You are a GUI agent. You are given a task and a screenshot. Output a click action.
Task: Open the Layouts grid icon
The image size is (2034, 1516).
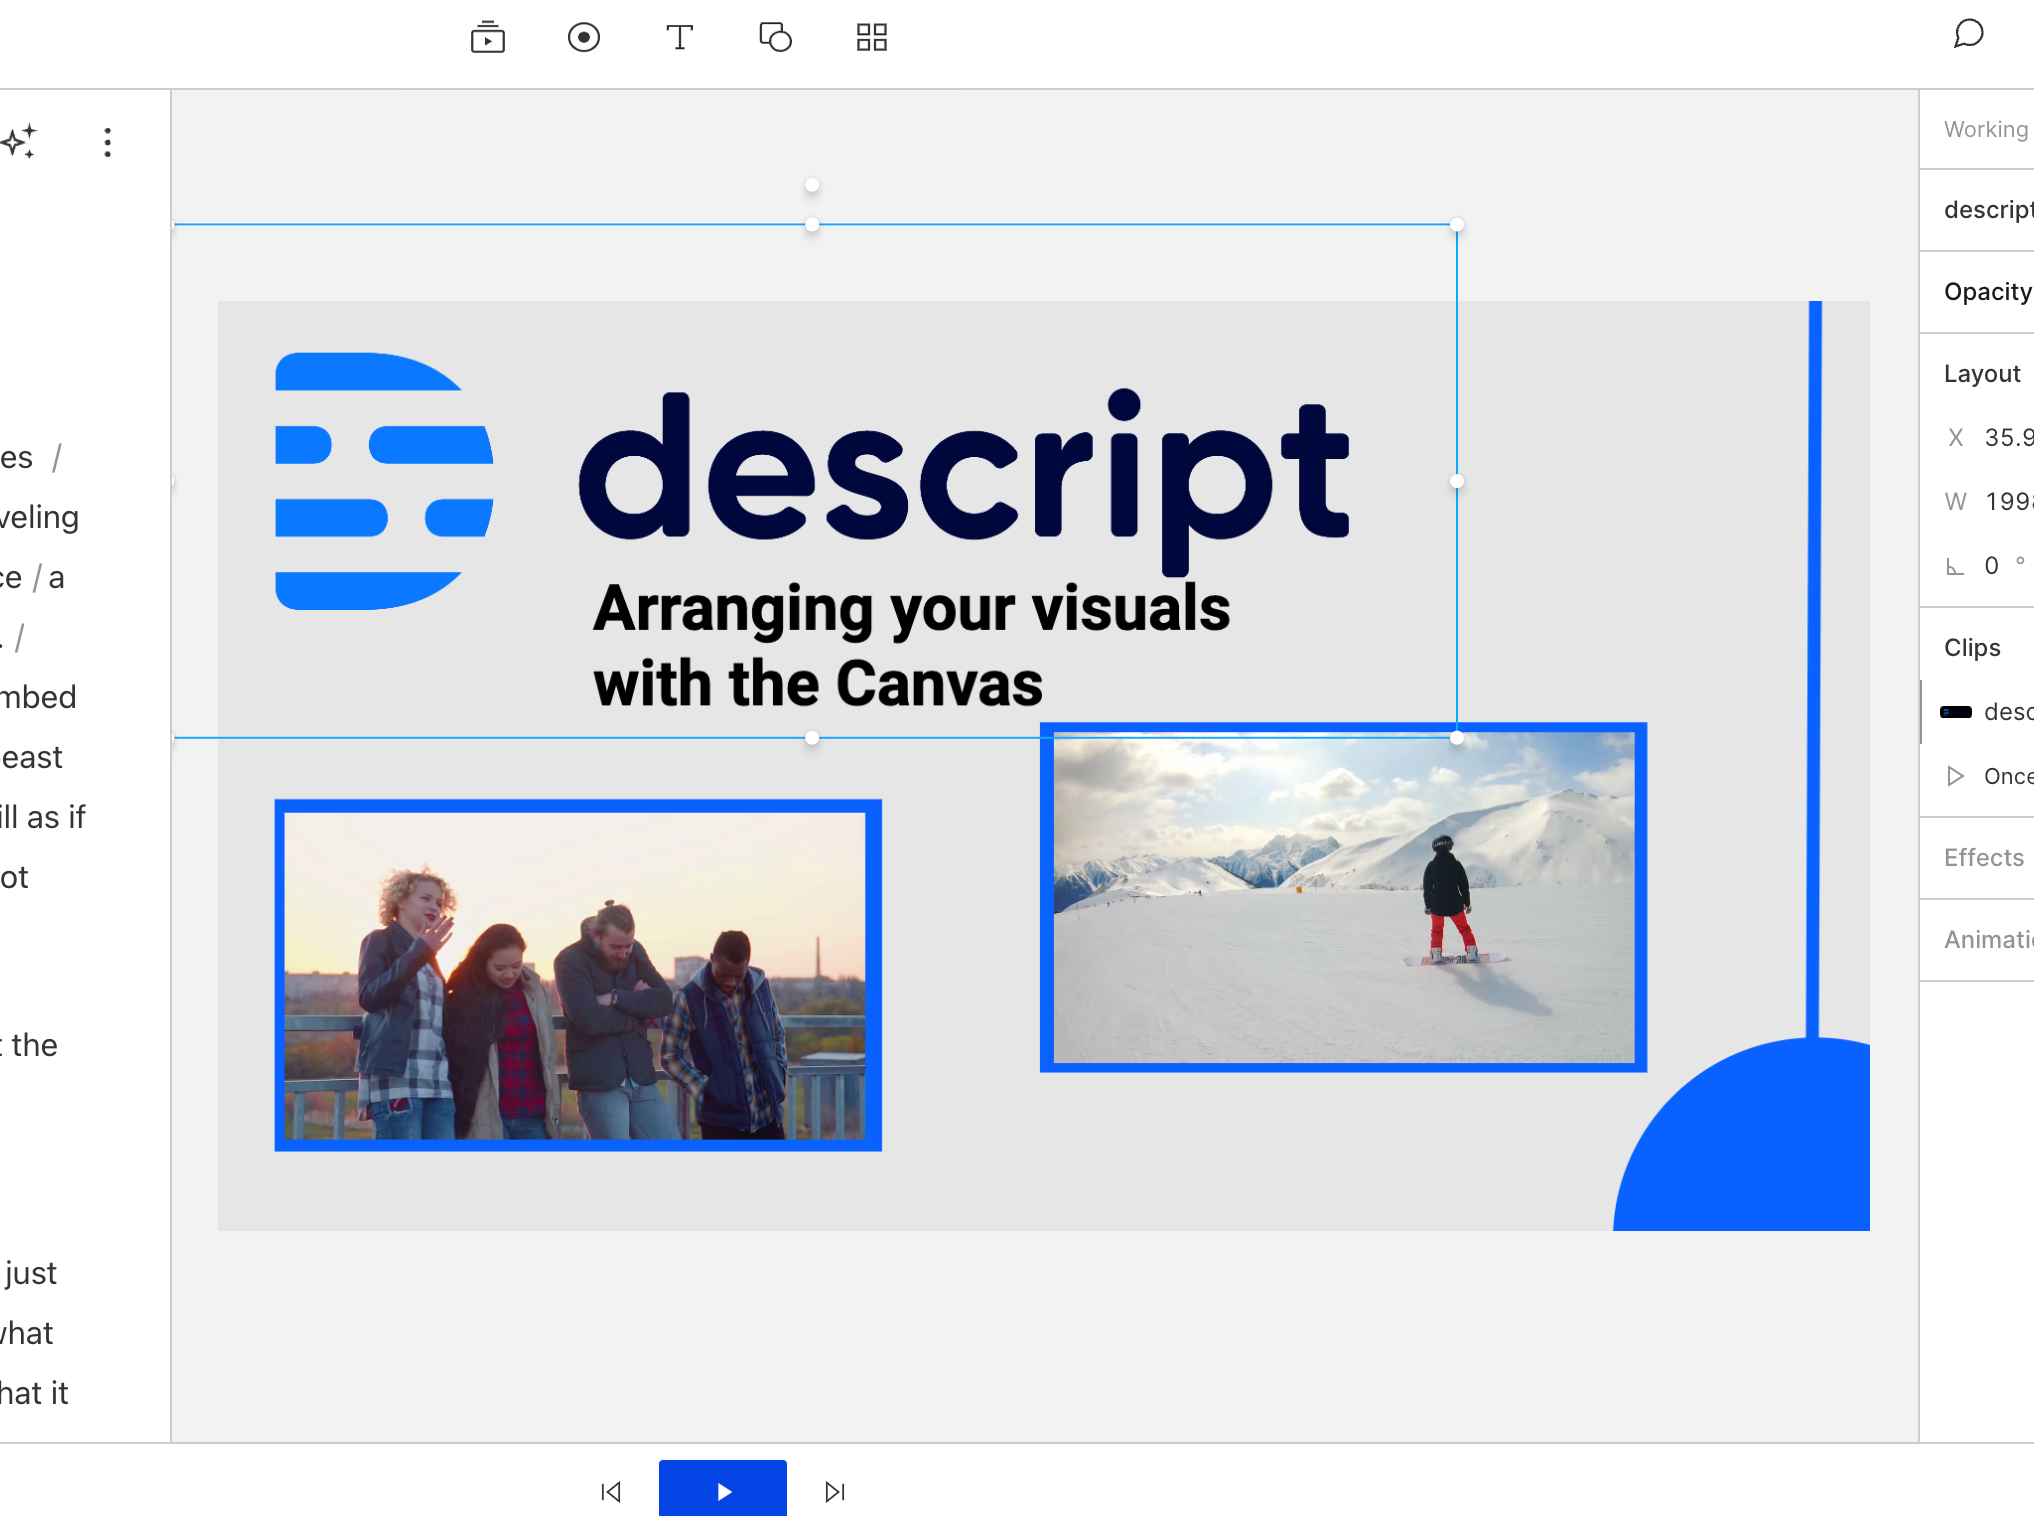871,37
